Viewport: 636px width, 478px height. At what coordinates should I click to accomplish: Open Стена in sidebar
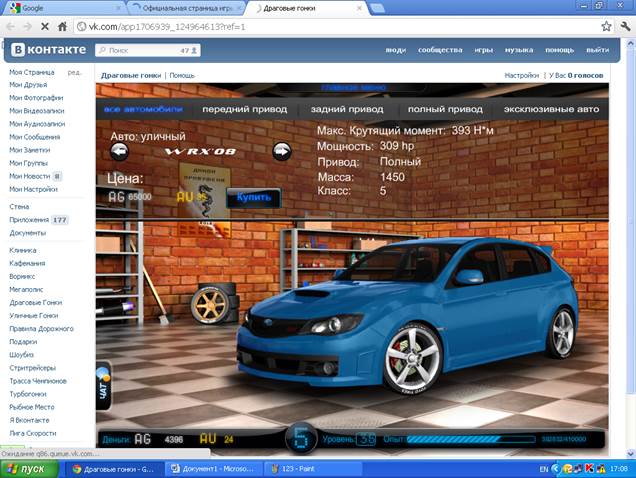19,207
